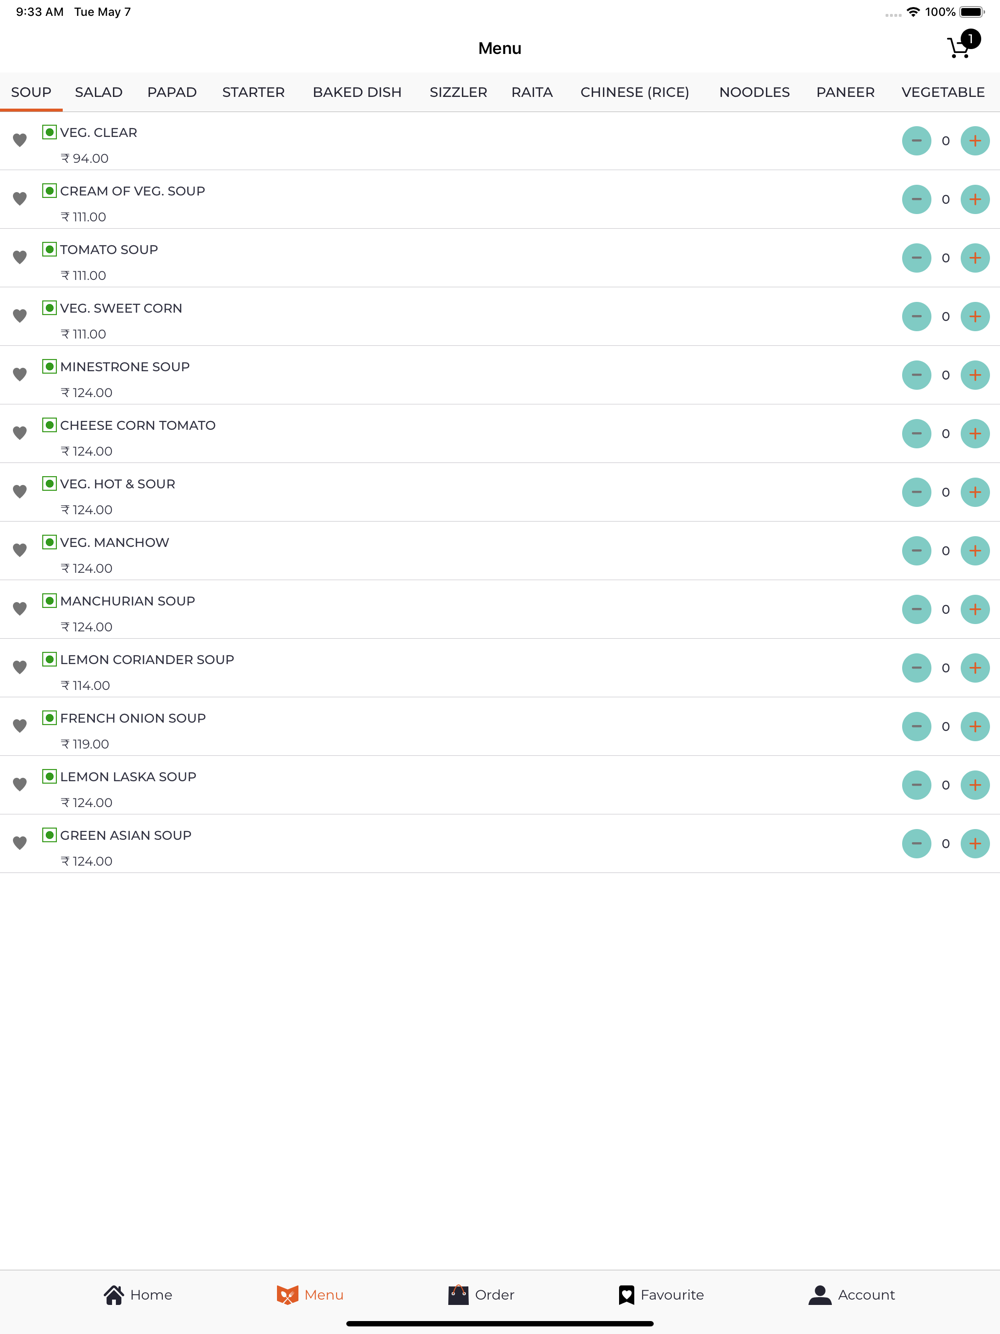This screenshot has width=1000, height=1334.
Task: Reduce VEG. MANCHOW quantity with minus
Action: pos(916,550)
